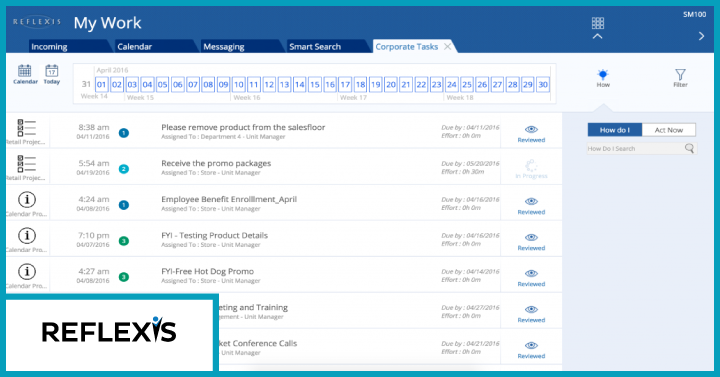Select the Act Now button
This screenshot has height=377, width=720.
point(669,130)
